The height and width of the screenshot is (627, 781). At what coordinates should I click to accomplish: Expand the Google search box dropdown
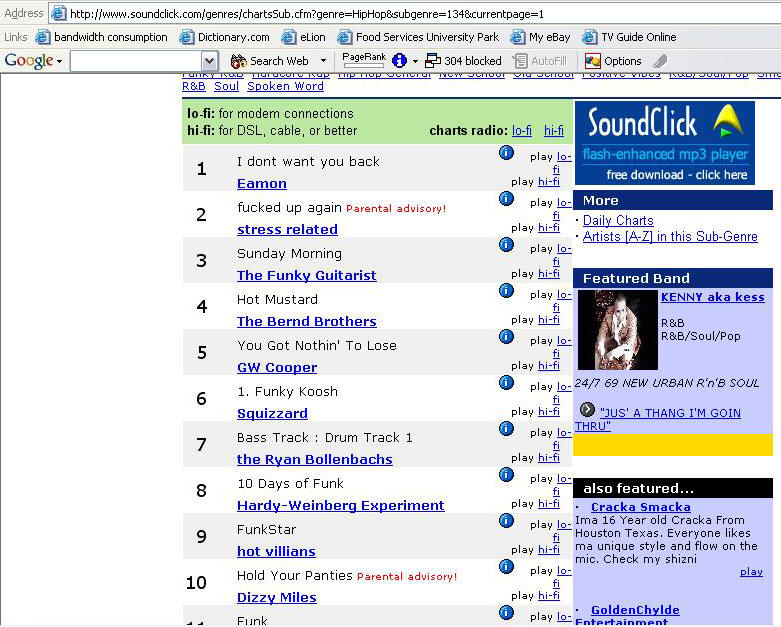(x=209, y=61)
